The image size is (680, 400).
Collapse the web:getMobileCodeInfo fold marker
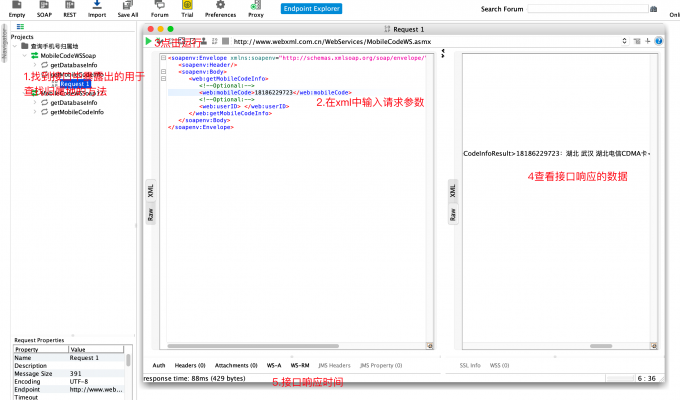(163, 79)
